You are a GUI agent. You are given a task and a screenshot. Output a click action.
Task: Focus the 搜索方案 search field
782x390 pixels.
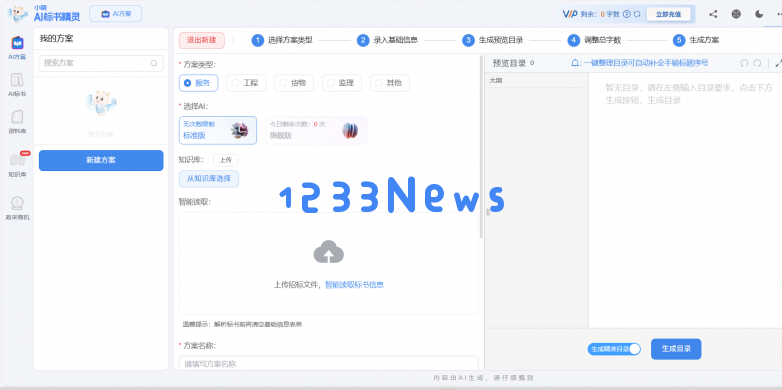point(101,63)
